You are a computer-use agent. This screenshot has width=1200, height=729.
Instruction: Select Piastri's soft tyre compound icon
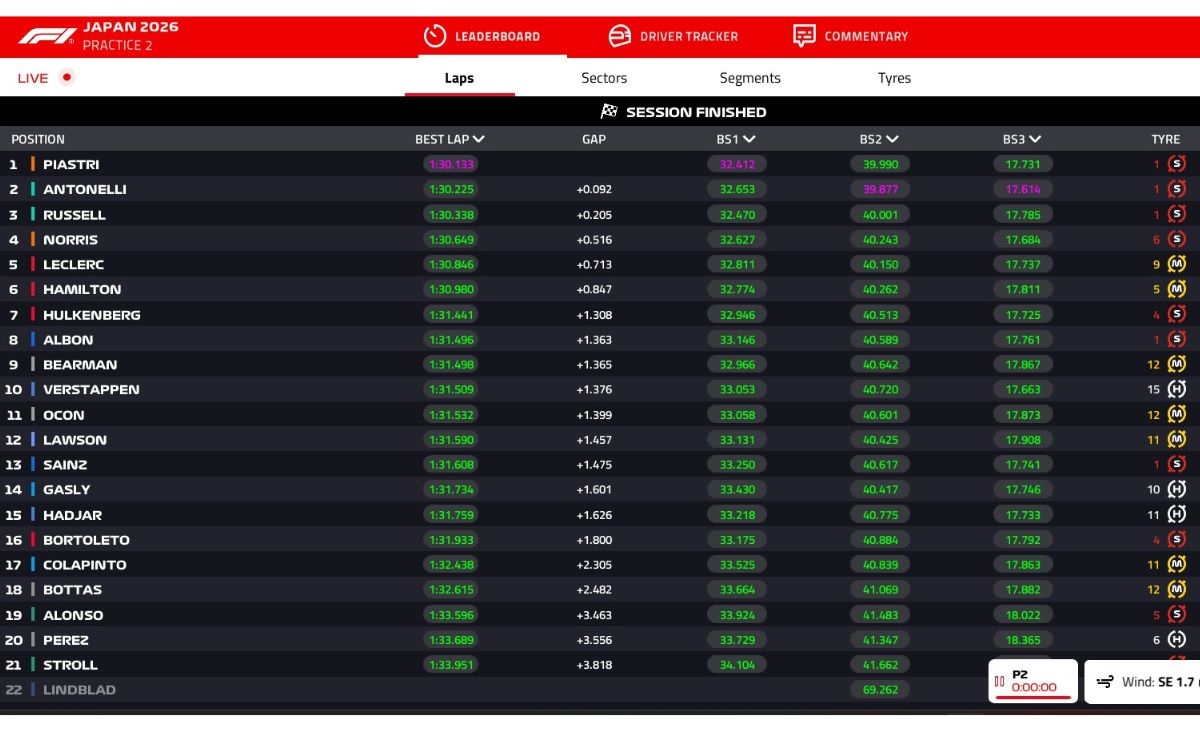click(x=1178, y=164)
